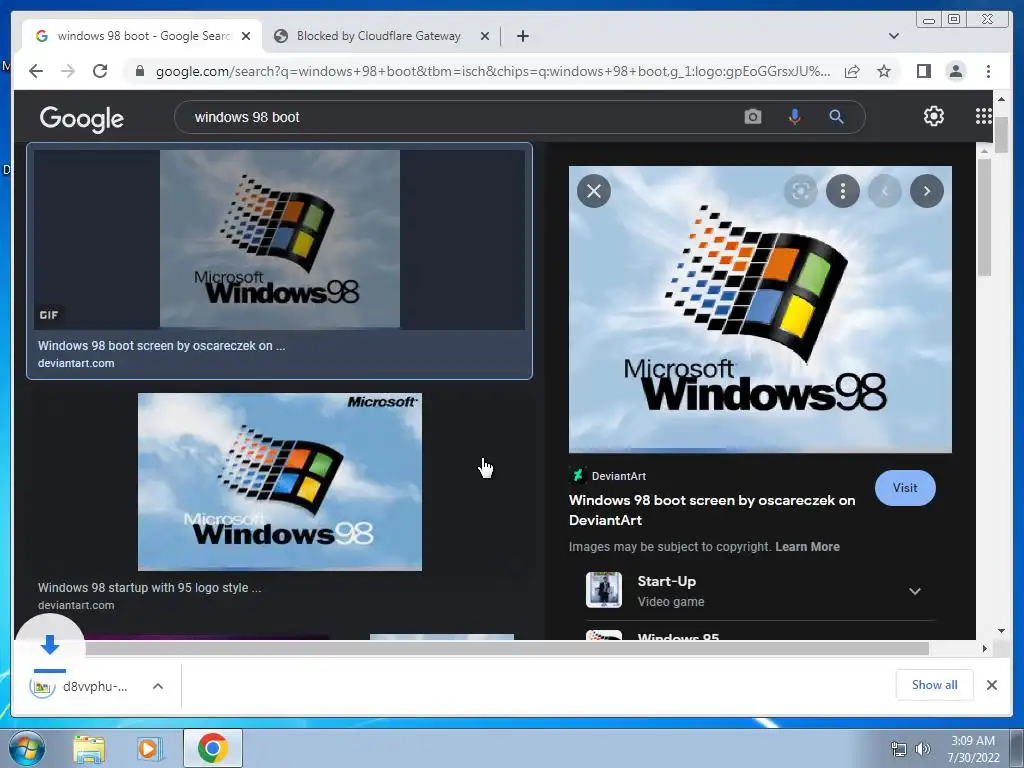The width and height of the screenshot is (1024, 768).
Task: Submit search with the magnifier icon
Action: point(836,117)
